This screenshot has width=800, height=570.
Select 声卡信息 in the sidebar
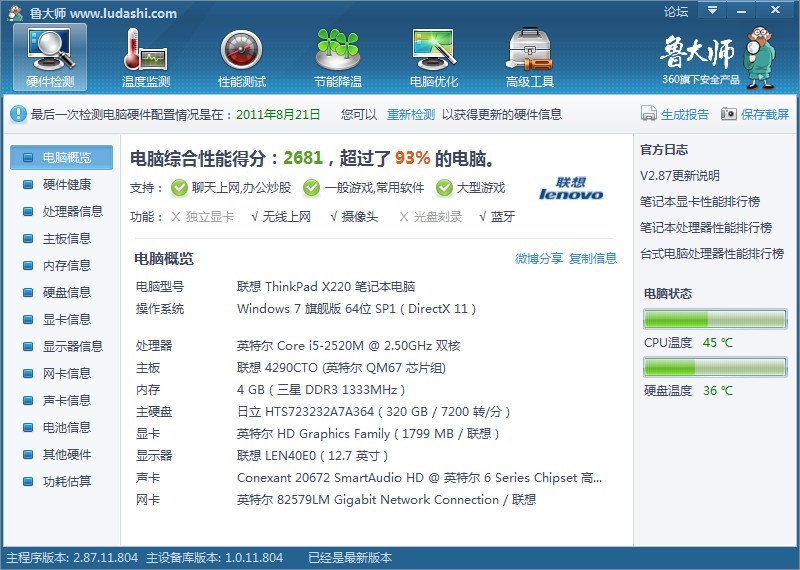[61, 401]
